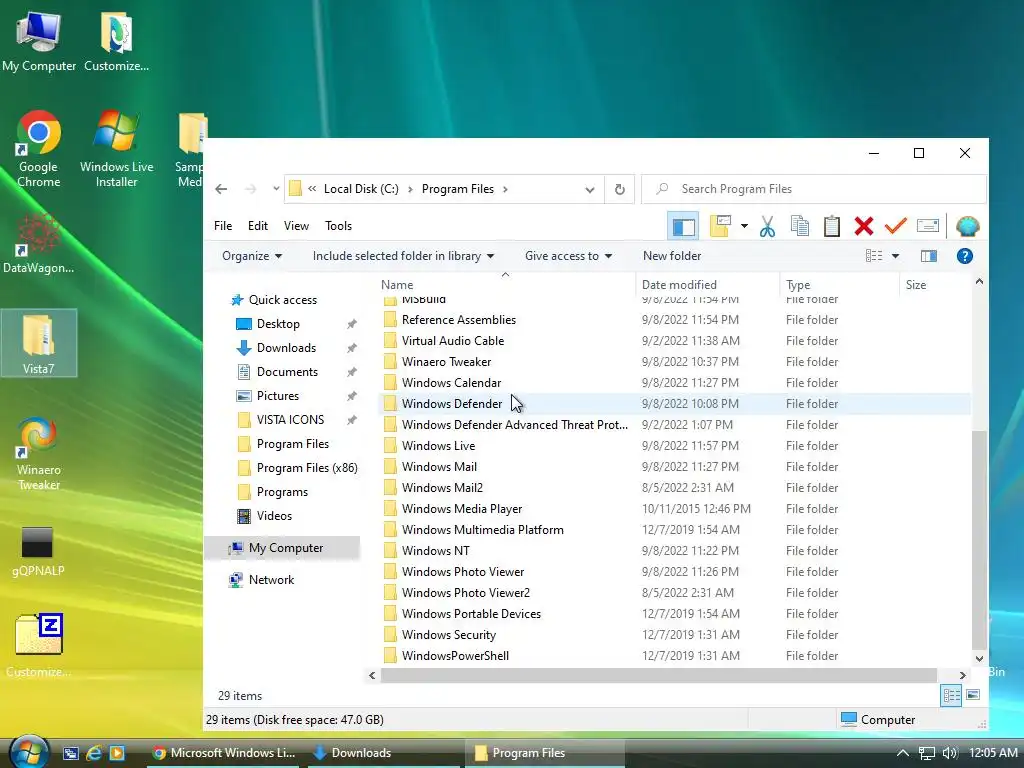
Task: Click the Back navigation arrow
Action: click(221, 189)
